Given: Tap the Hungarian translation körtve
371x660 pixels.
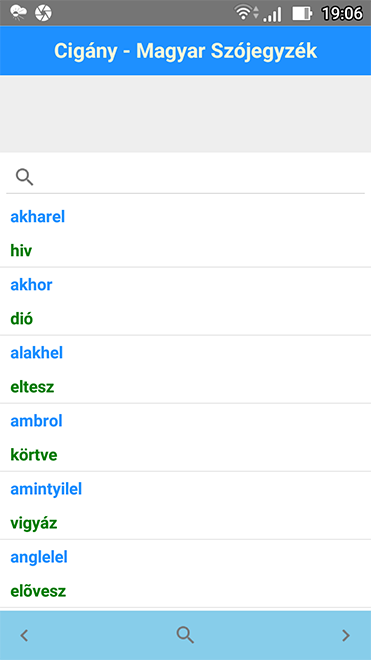Looking at the screenshot, I should pyautogui.click(x=34, y=455).
